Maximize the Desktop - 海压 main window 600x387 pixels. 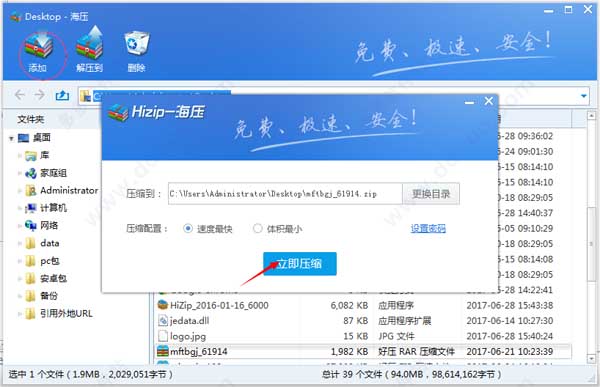[x=569, y=10]
